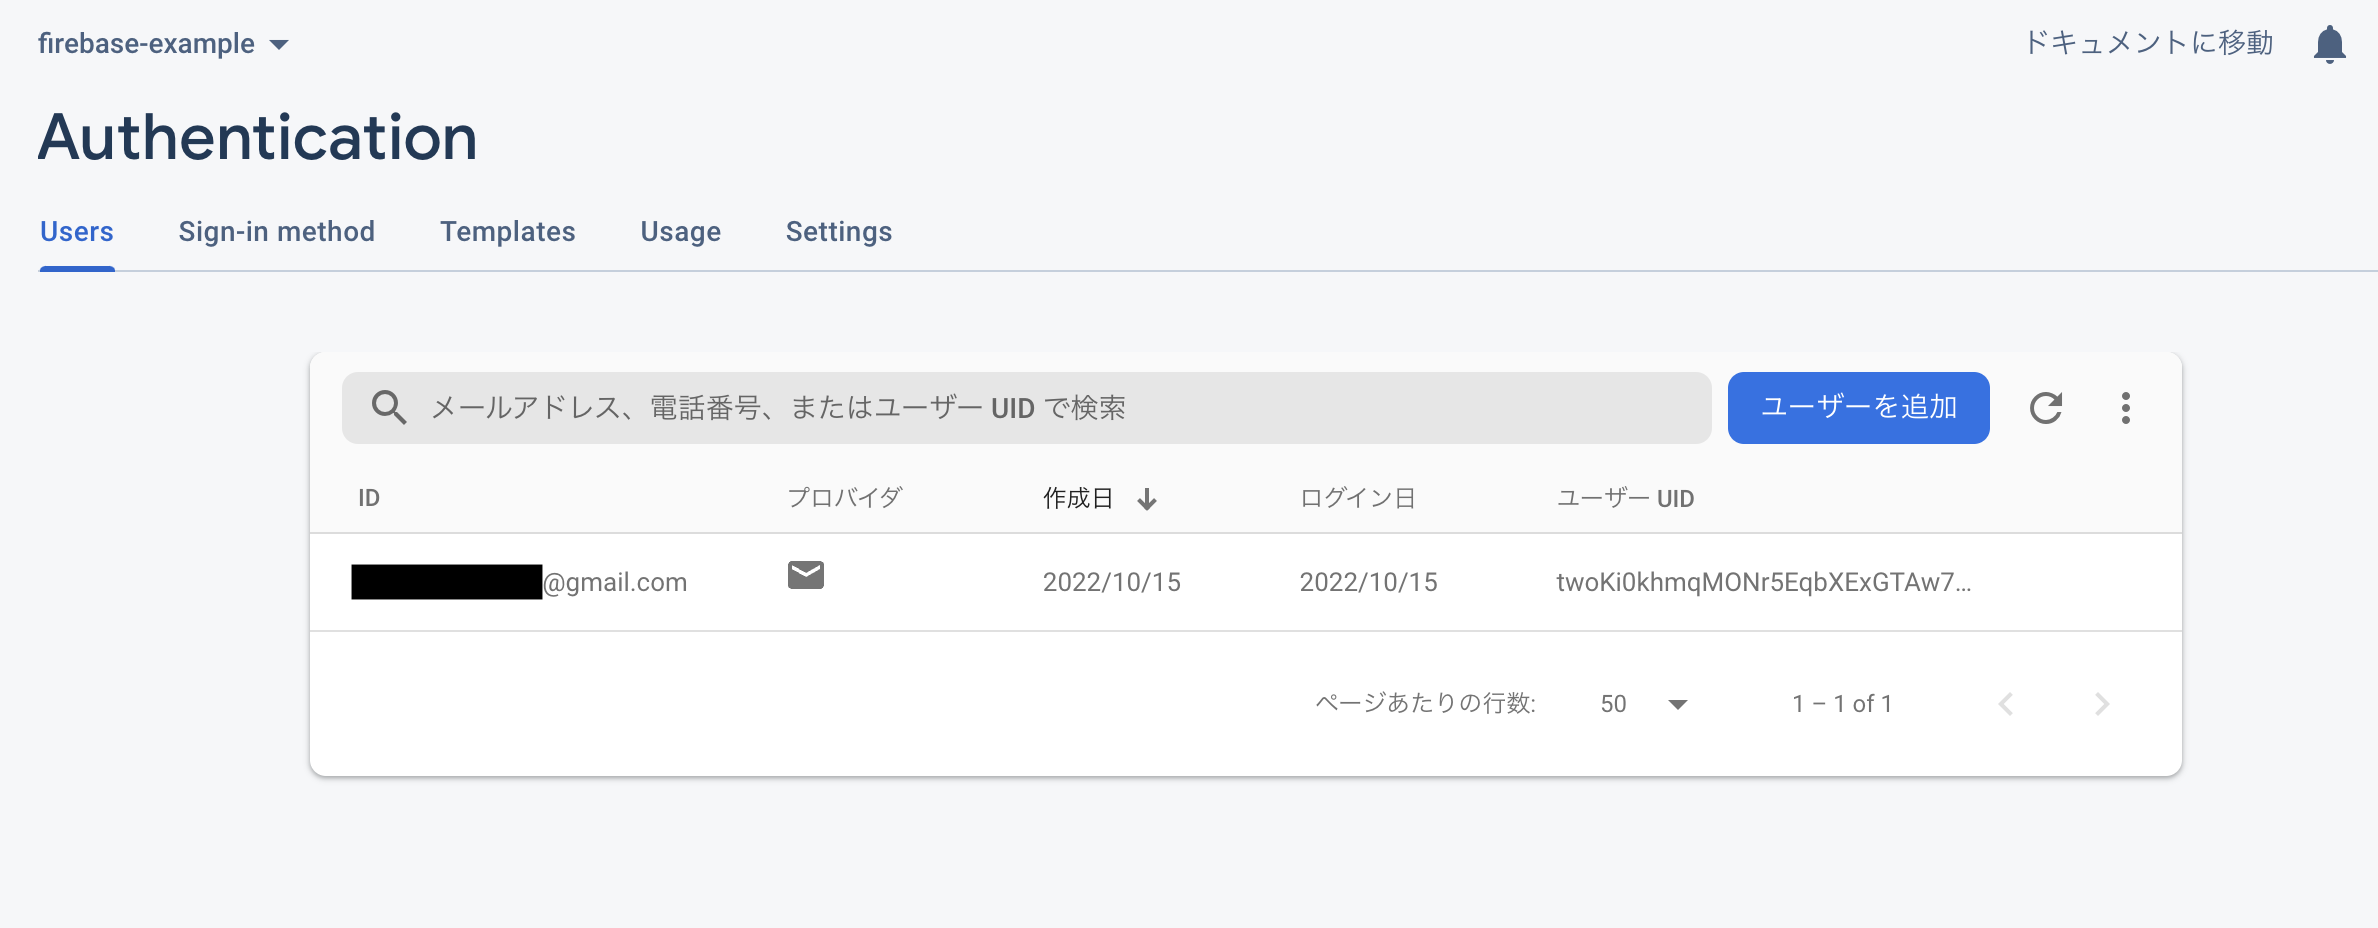Screen dimensions: 2378x928
Task: Open the Settings tab
Action: [839, 231]
